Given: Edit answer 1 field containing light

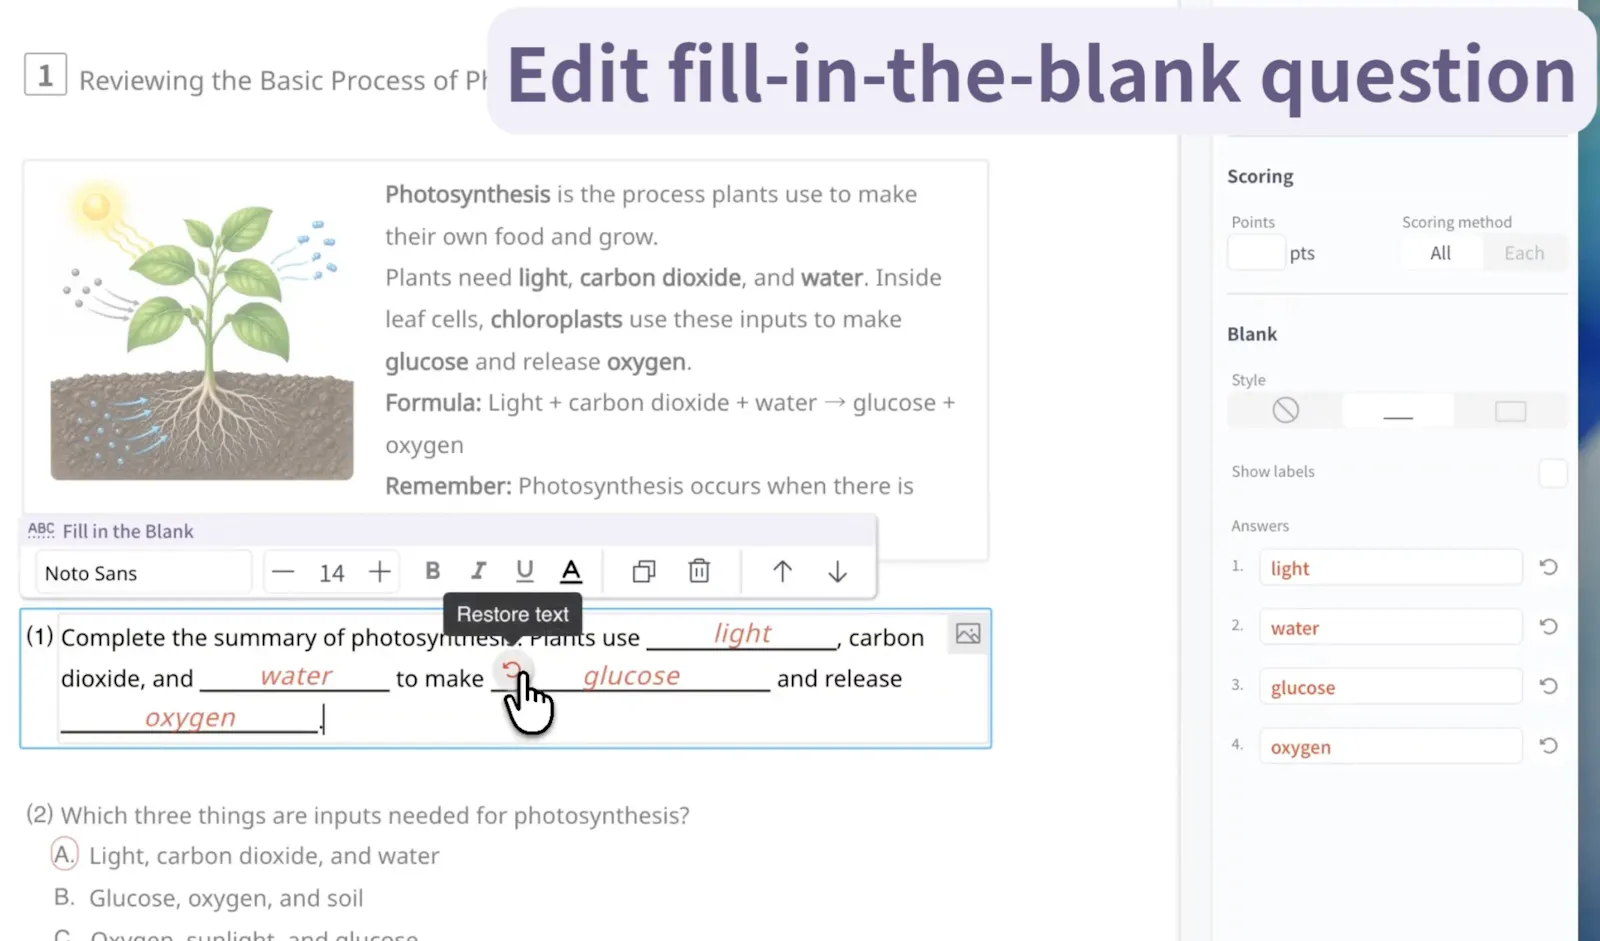Looking at the screenshot, I should 1390,568.
